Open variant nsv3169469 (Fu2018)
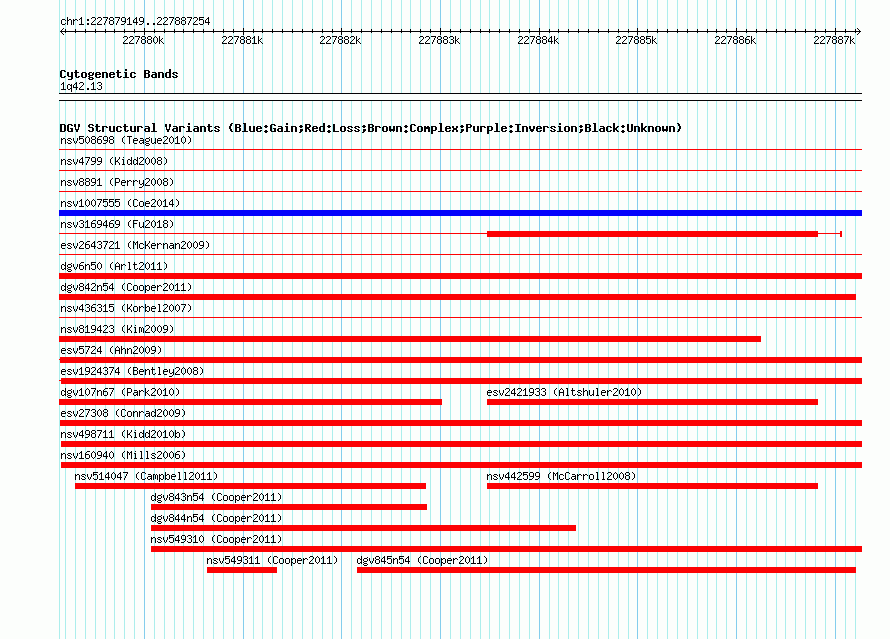 [x=117, y=224]
